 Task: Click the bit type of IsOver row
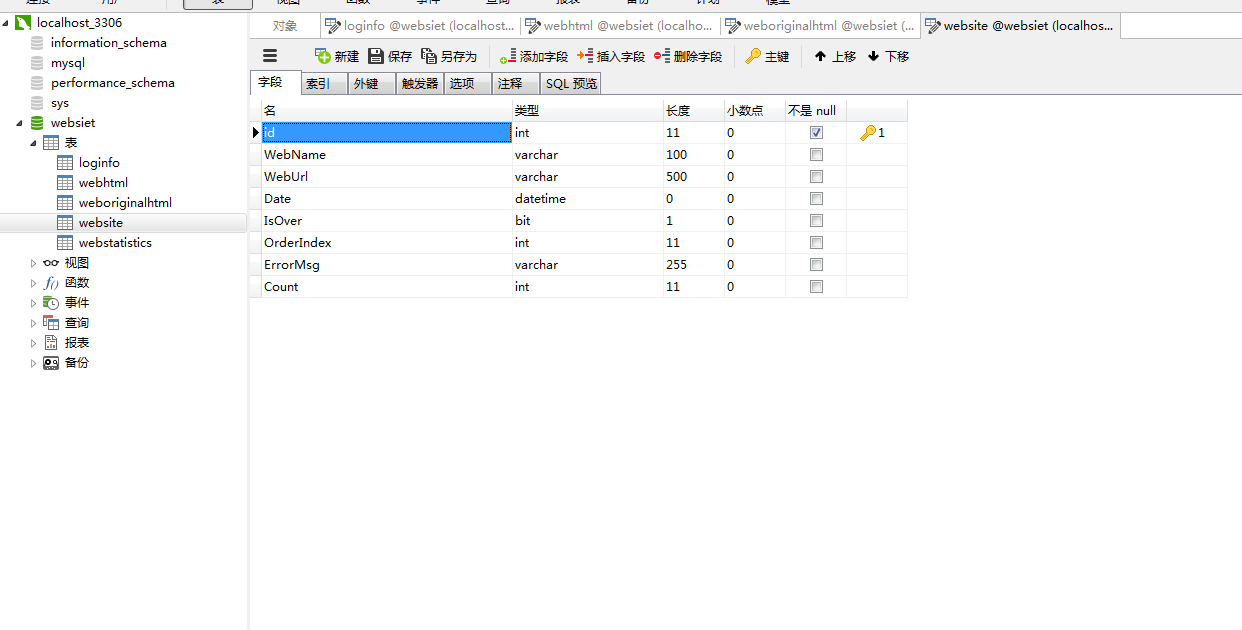[588, 220]
